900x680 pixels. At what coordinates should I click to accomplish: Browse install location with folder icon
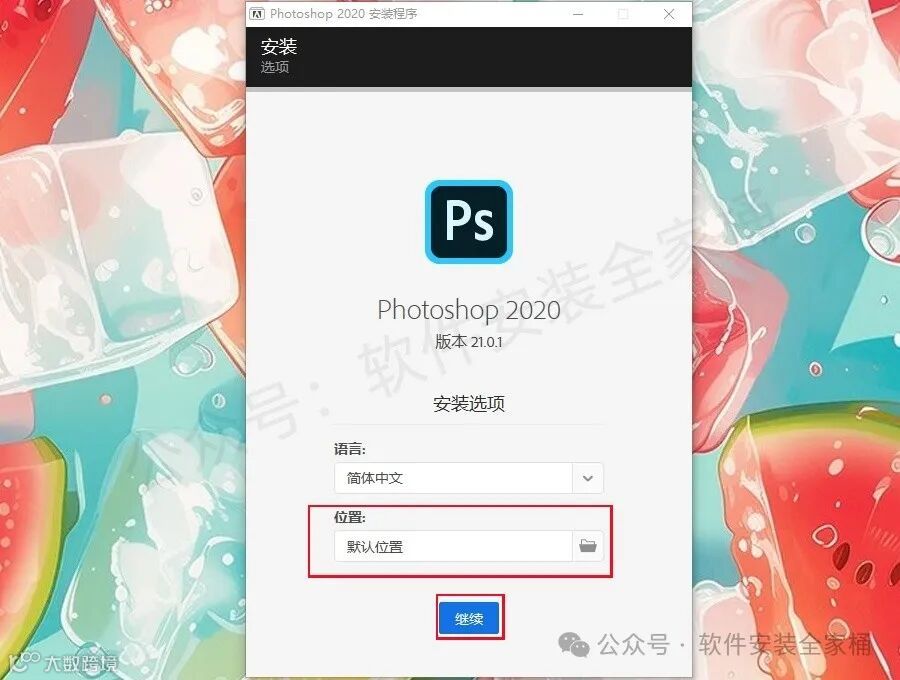(588, 546)
